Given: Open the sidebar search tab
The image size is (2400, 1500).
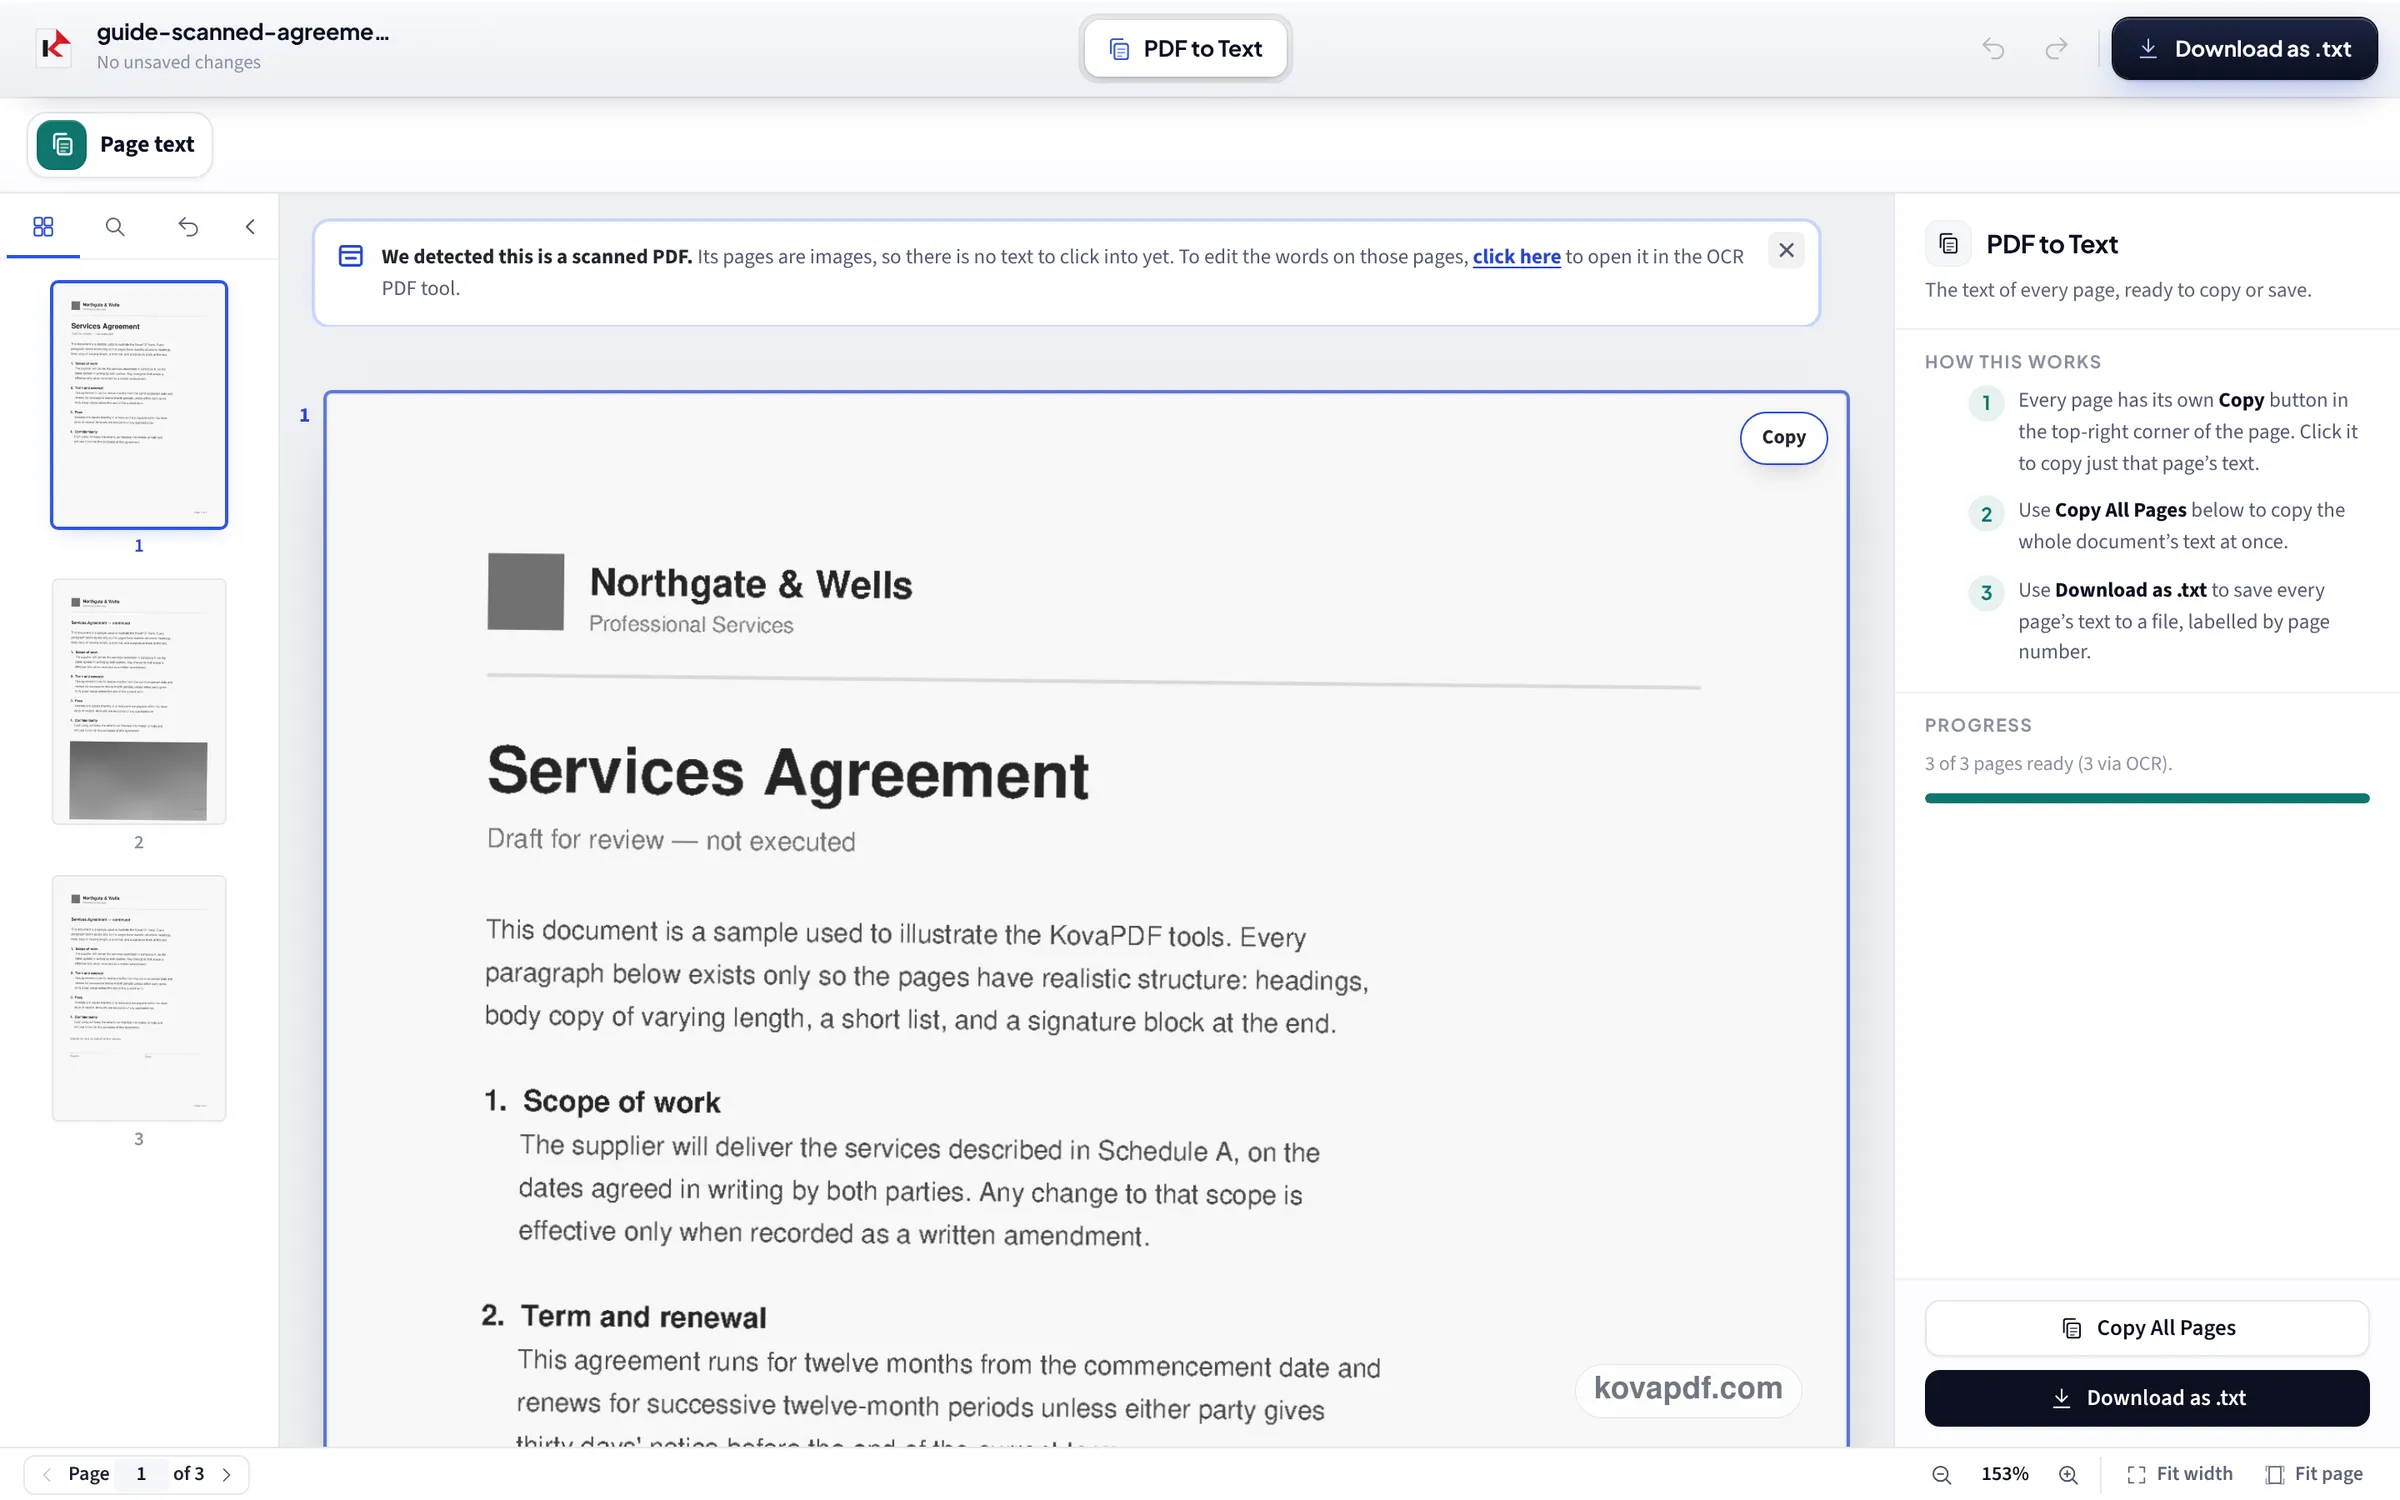Looking at the screenshot, I should coord(115,227).
